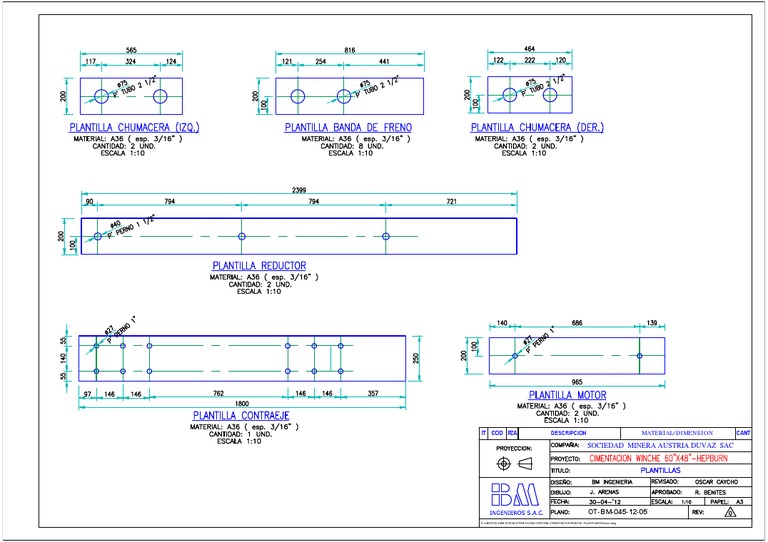Click the revision triangle marked 0
The height and width of the screenshot is (542, 768).
pyautogui.click(x=730, y=512)
